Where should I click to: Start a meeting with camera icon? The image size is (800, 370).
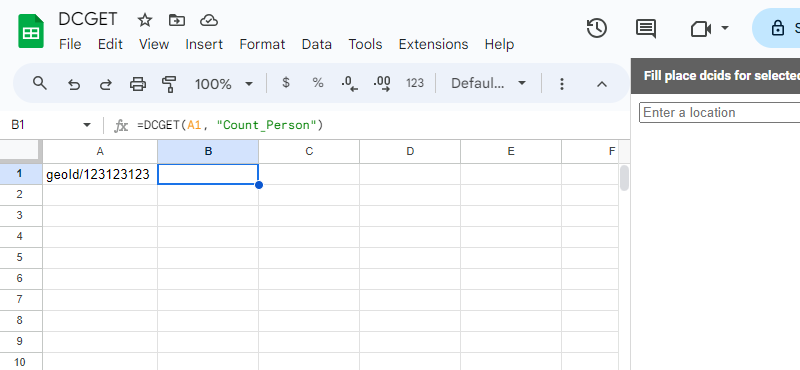[701, 29]
